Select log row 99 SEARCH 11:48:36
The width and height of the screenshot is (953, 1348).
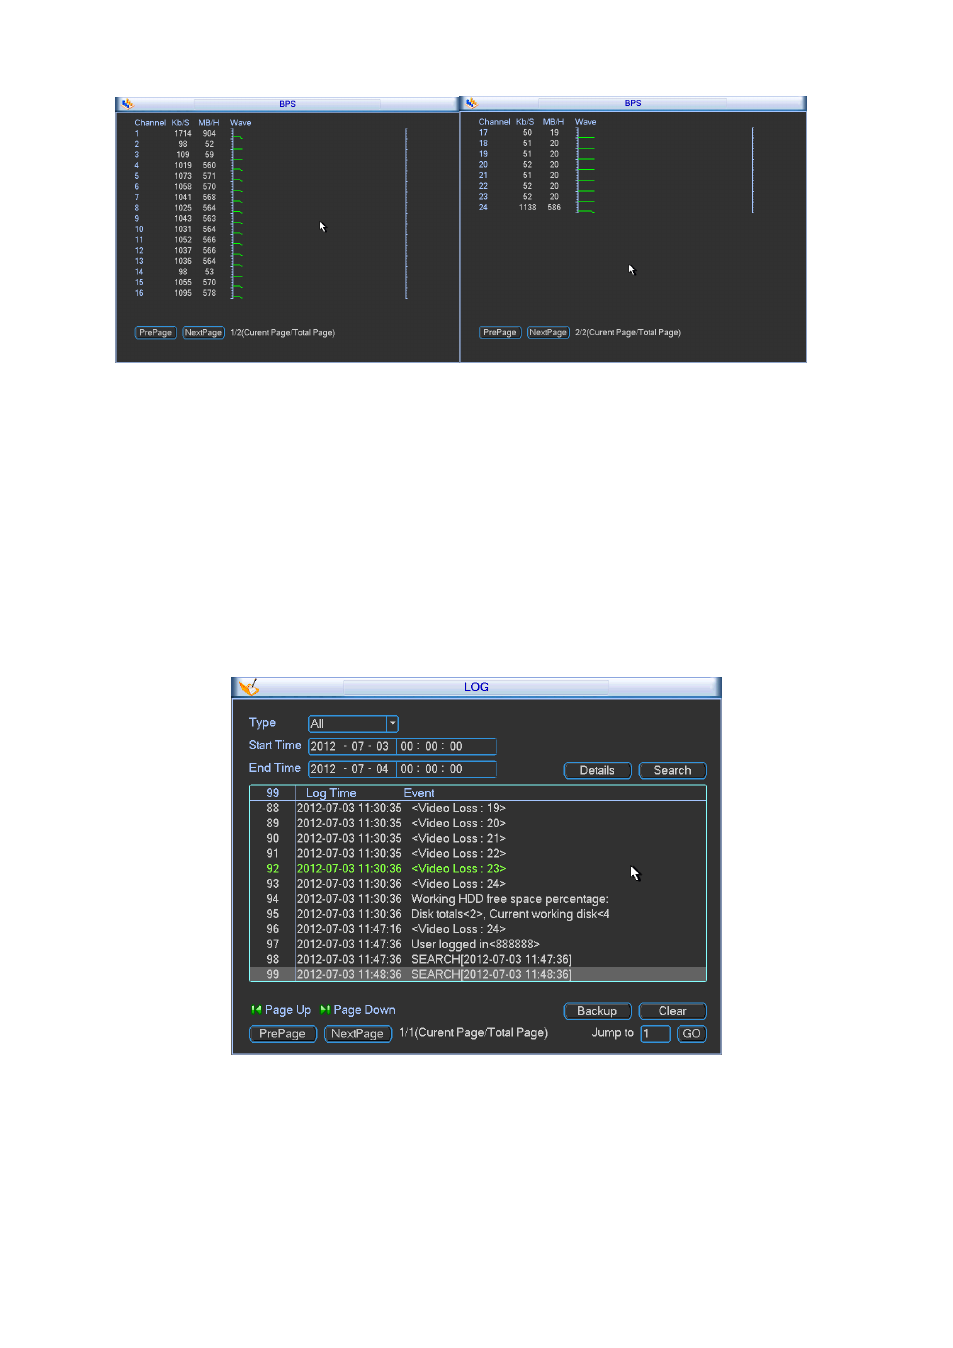click(x=478, y=974)
